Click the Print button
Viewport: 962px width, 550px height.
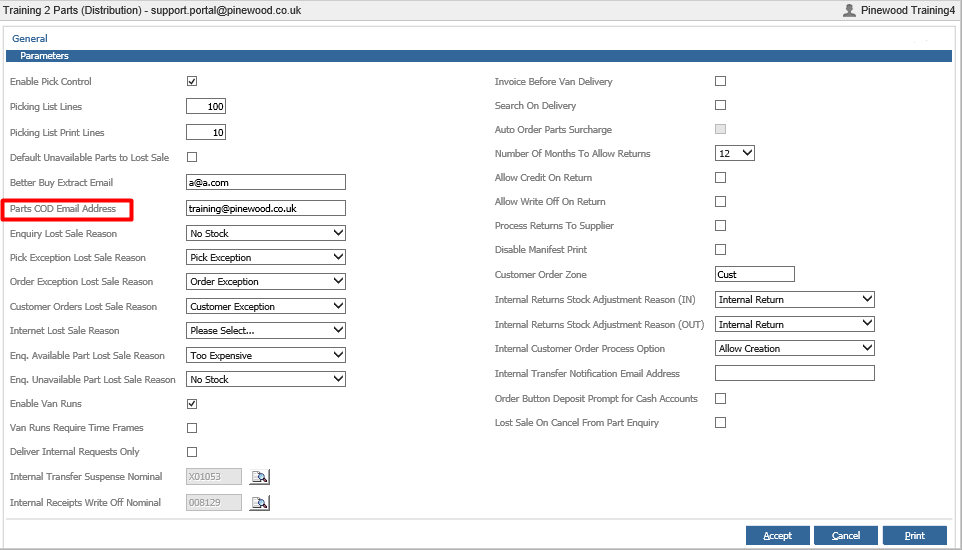(914, 536)
